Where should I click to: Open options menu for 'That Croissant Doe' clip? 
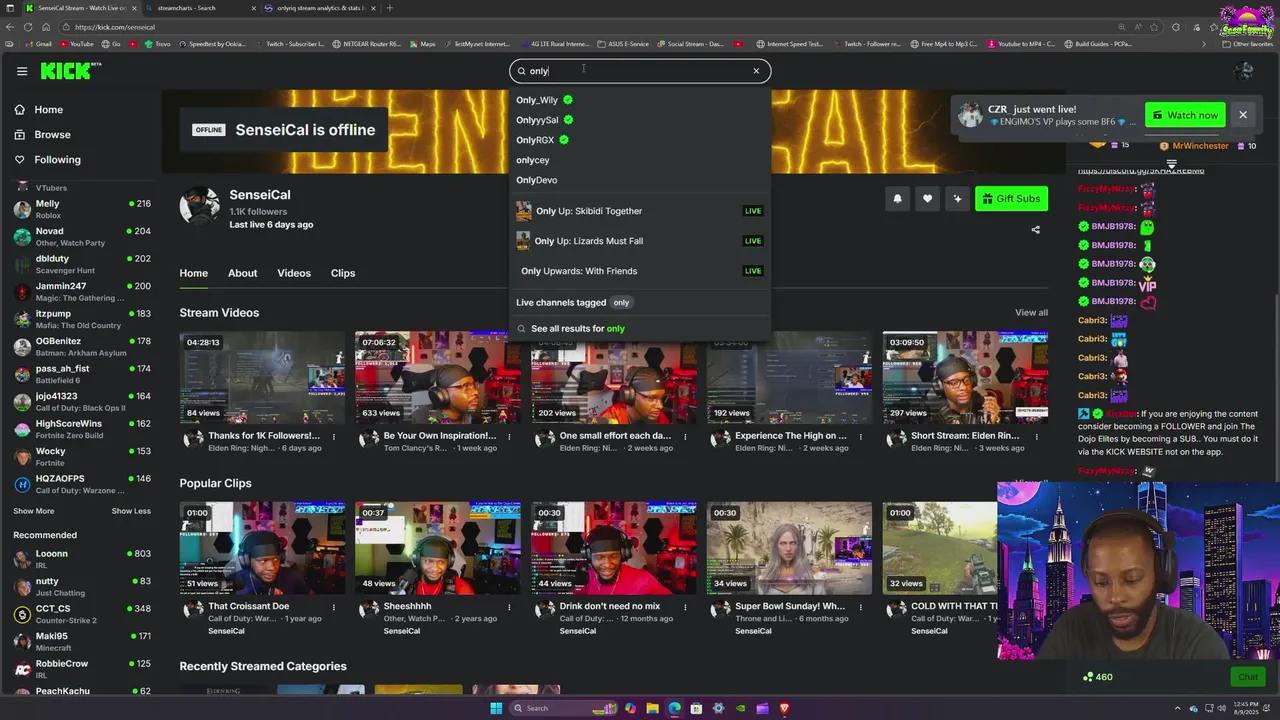334,607
